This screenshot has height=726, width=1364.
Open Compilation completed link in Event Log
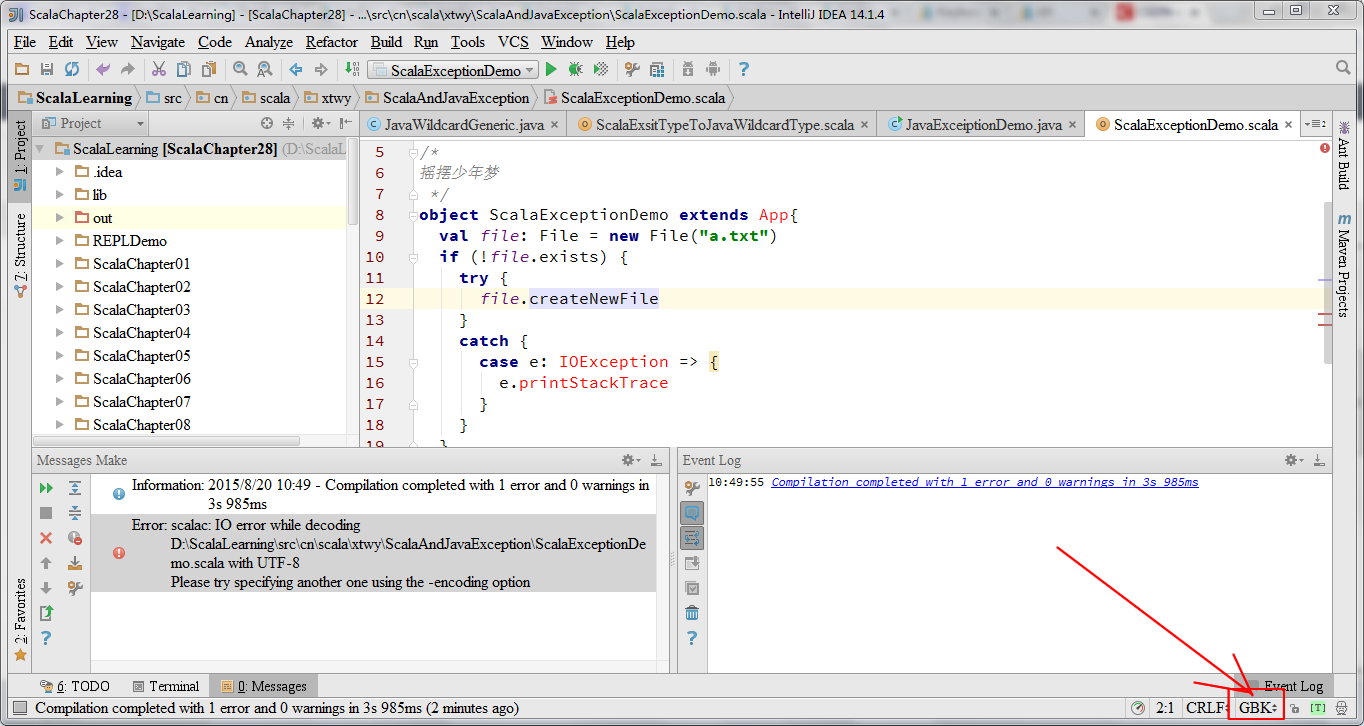(985, 482)
